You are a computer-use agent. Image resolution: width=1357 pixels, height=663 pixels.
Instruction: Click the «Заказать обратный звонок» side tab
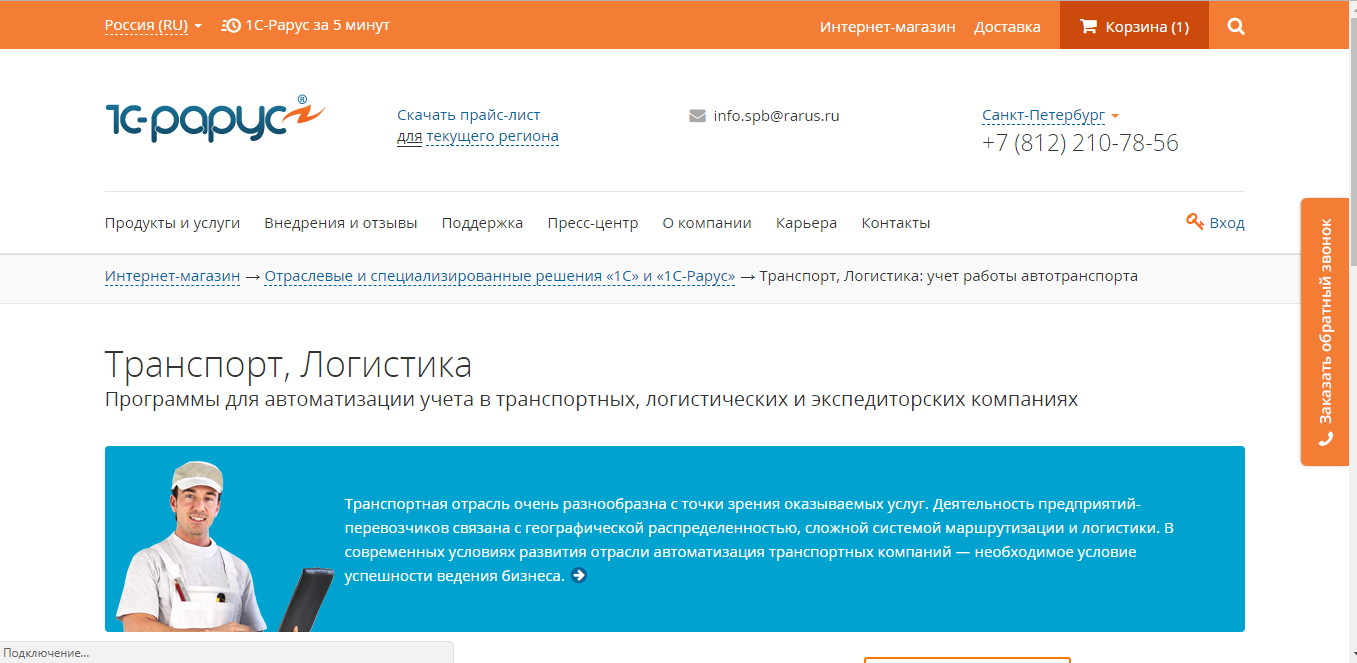[x=1324, y=330]
